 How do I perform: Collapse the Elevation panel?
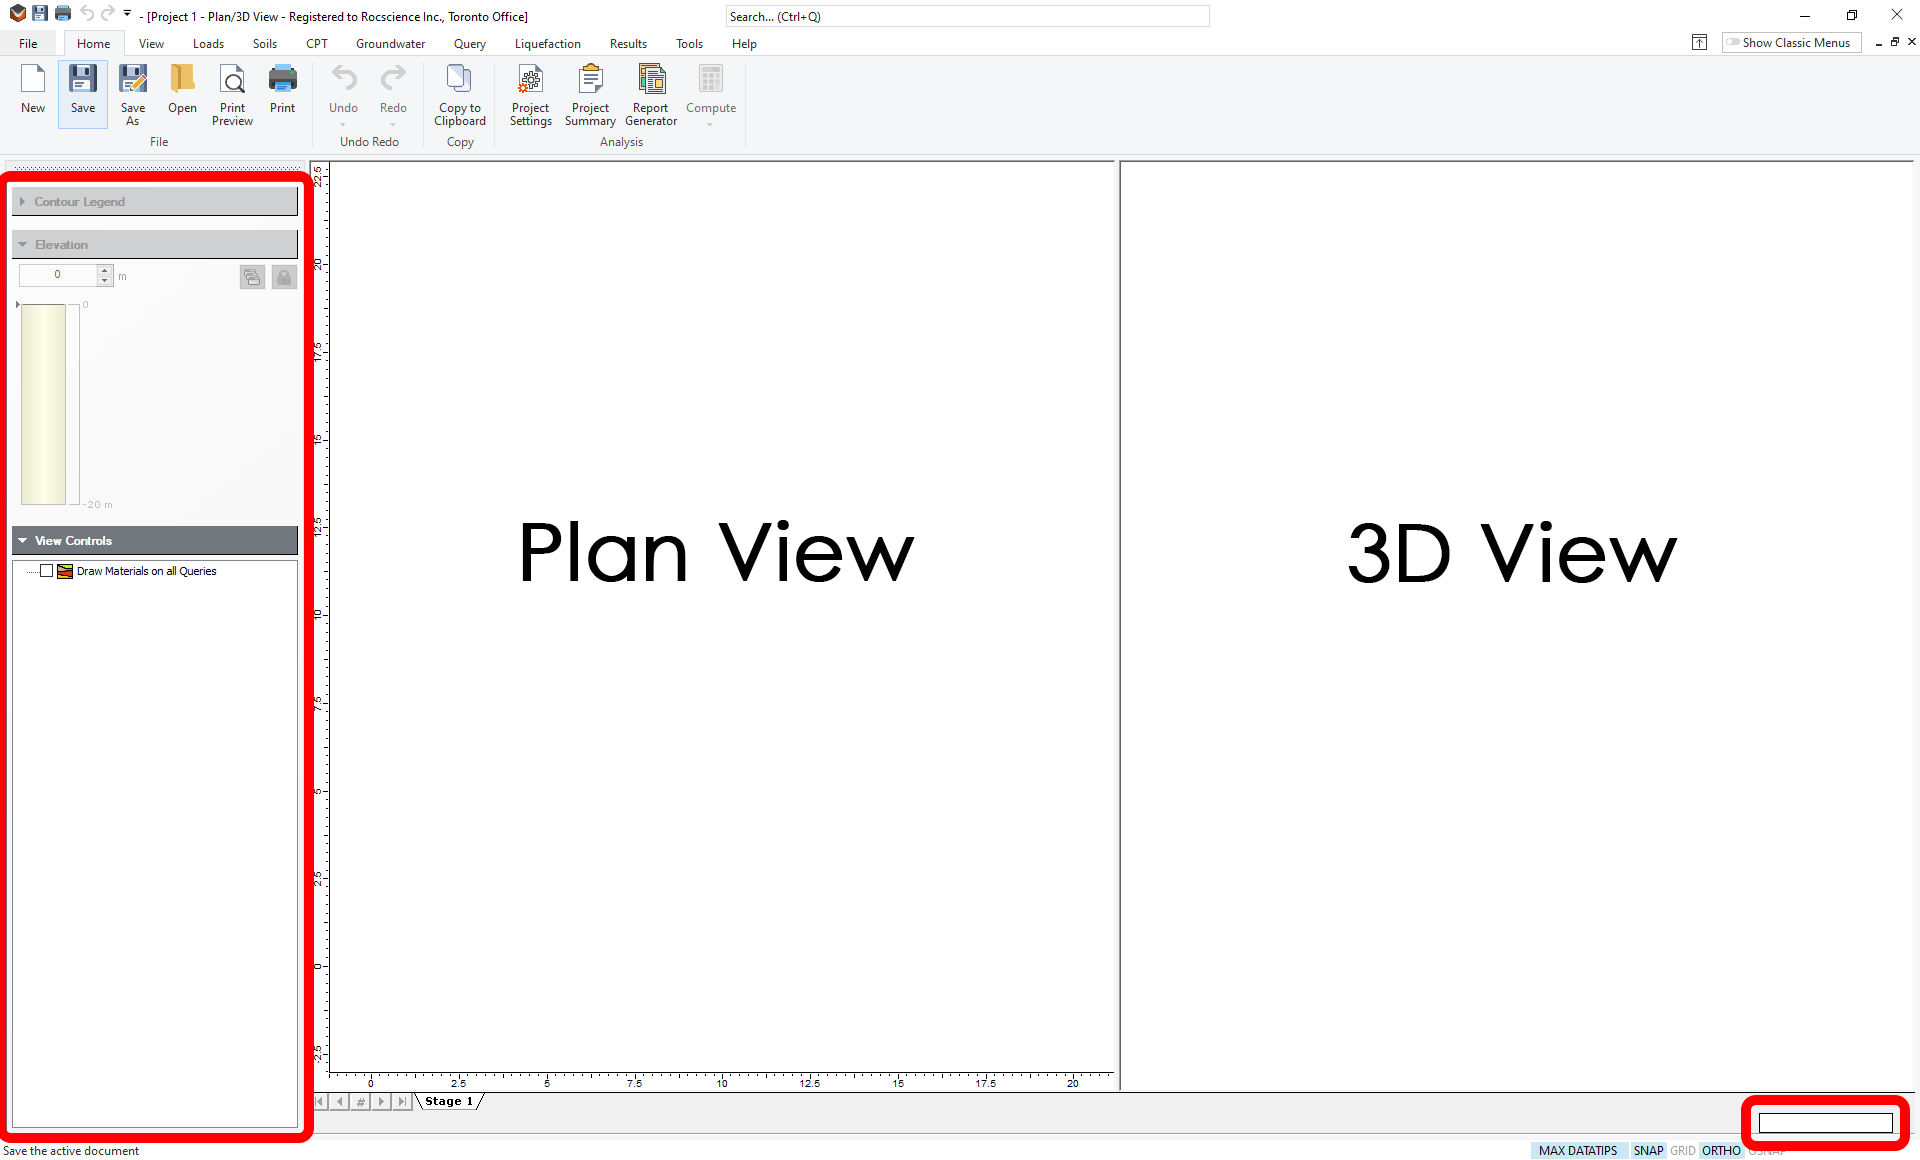click(22, 244)
